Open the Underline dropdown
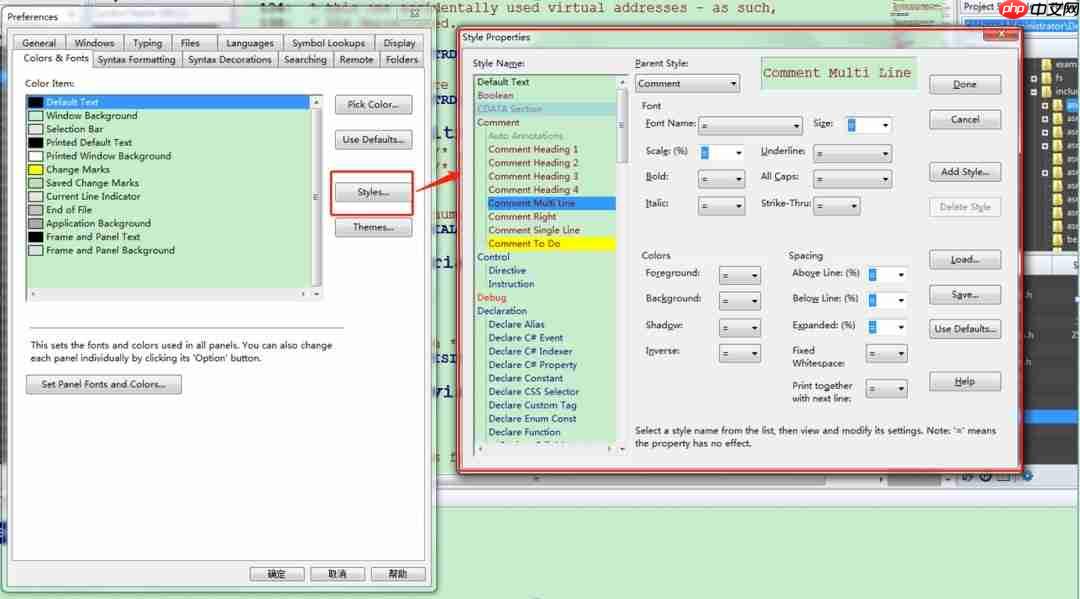This screenshot has width=1080, height=599. [x=852, y=154]
